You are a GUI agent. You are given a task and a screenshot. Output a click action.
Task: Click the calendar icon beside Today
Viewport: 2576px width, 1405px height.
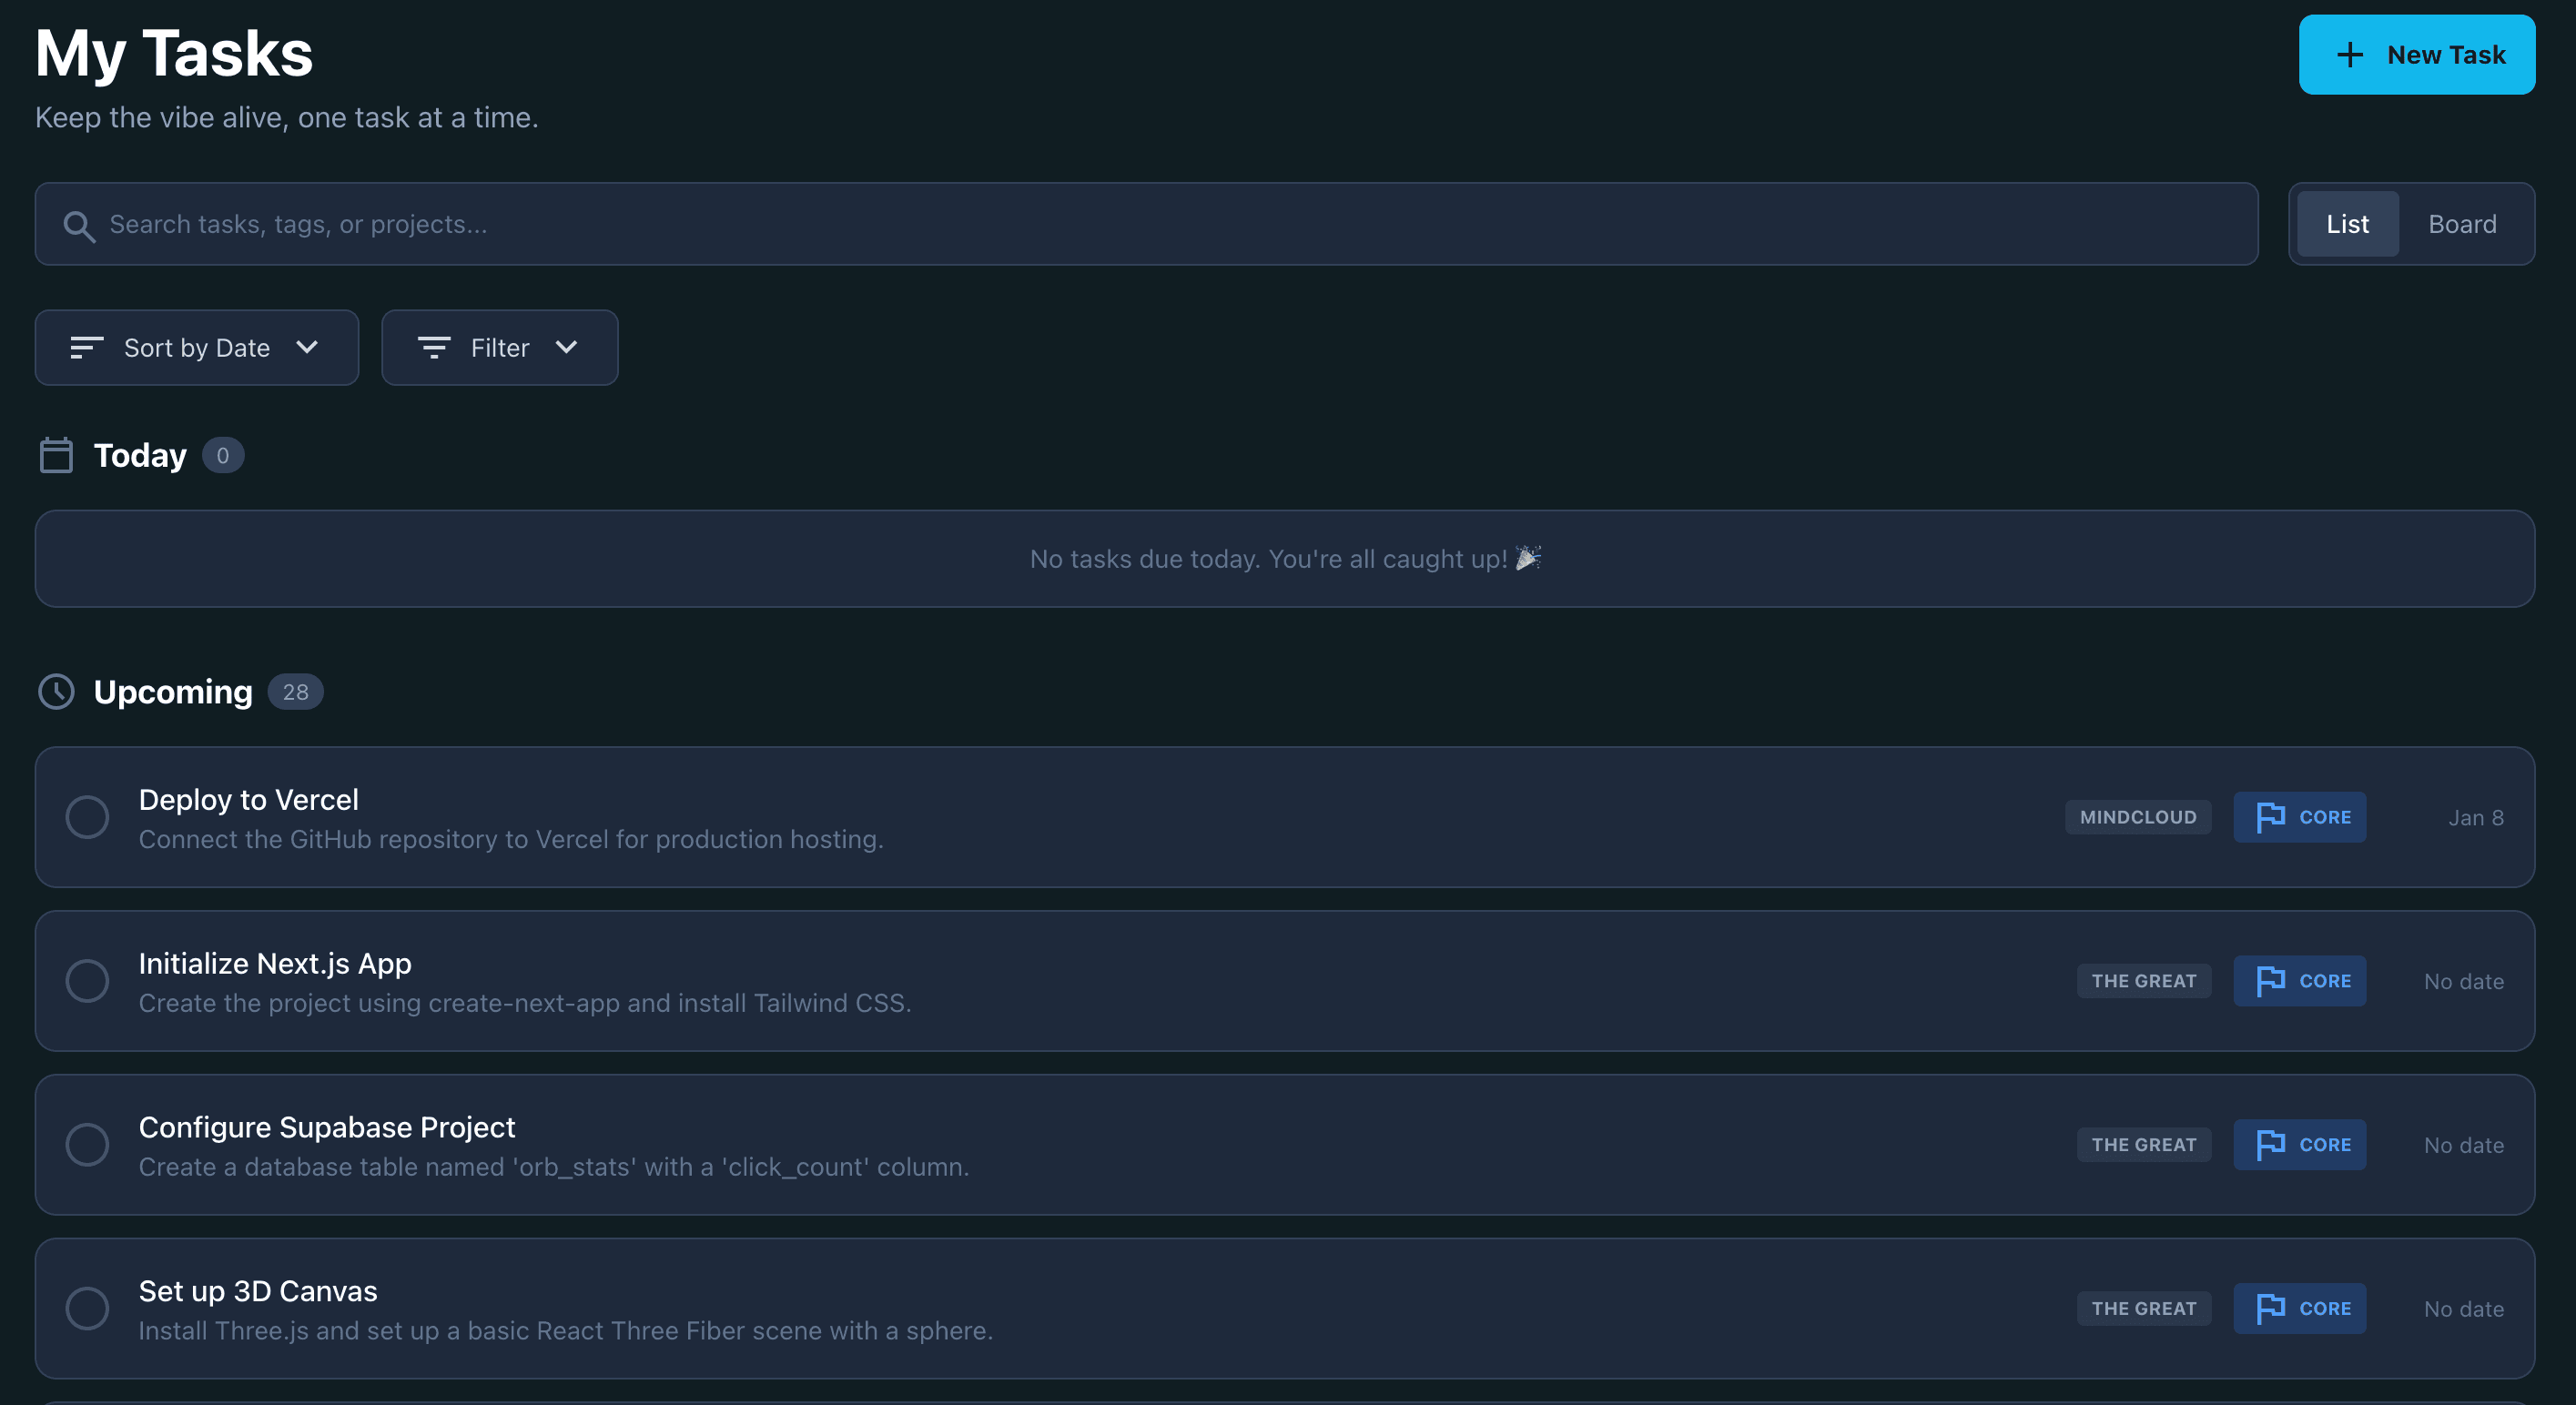tap(56, 455)
